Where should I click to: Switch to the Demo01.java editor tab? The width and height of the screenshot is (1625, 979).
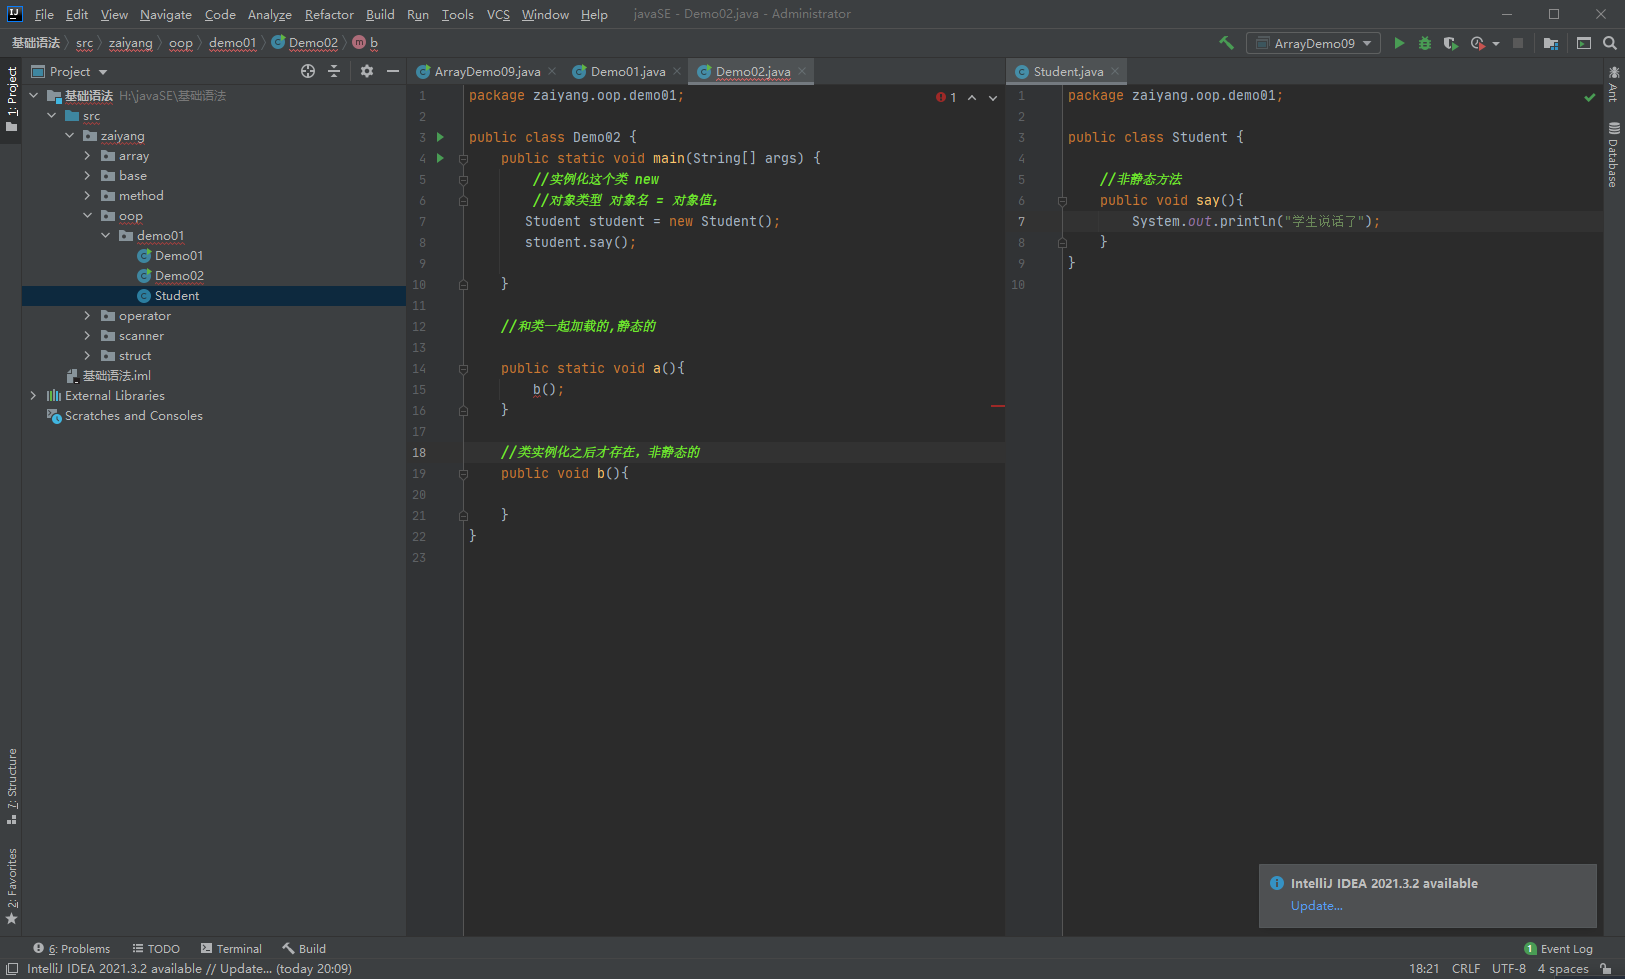click(627, 71)
